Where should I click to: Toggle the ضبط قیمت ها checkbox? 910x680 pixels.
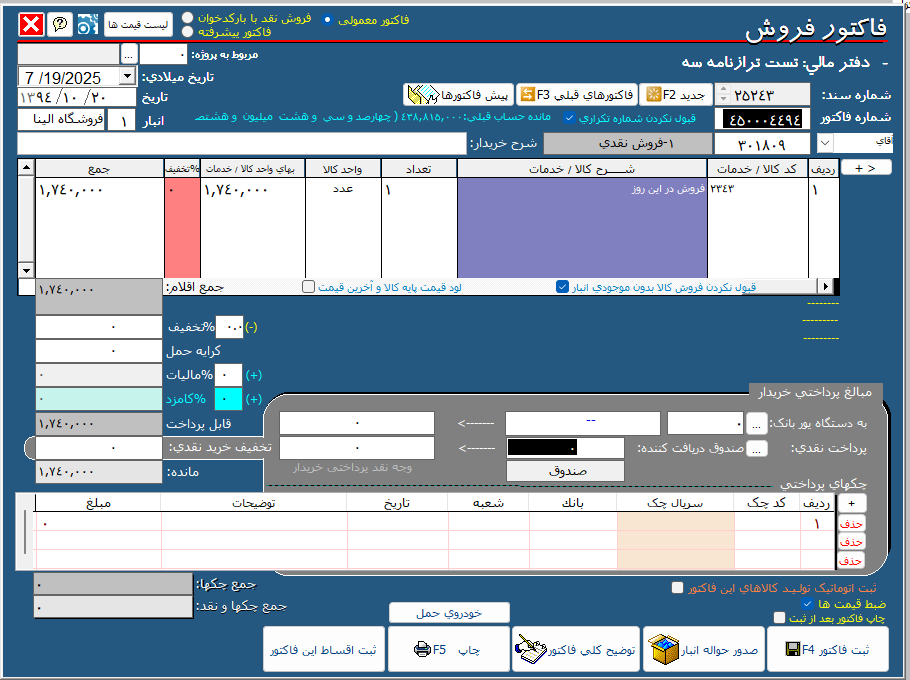coord(807,604)
